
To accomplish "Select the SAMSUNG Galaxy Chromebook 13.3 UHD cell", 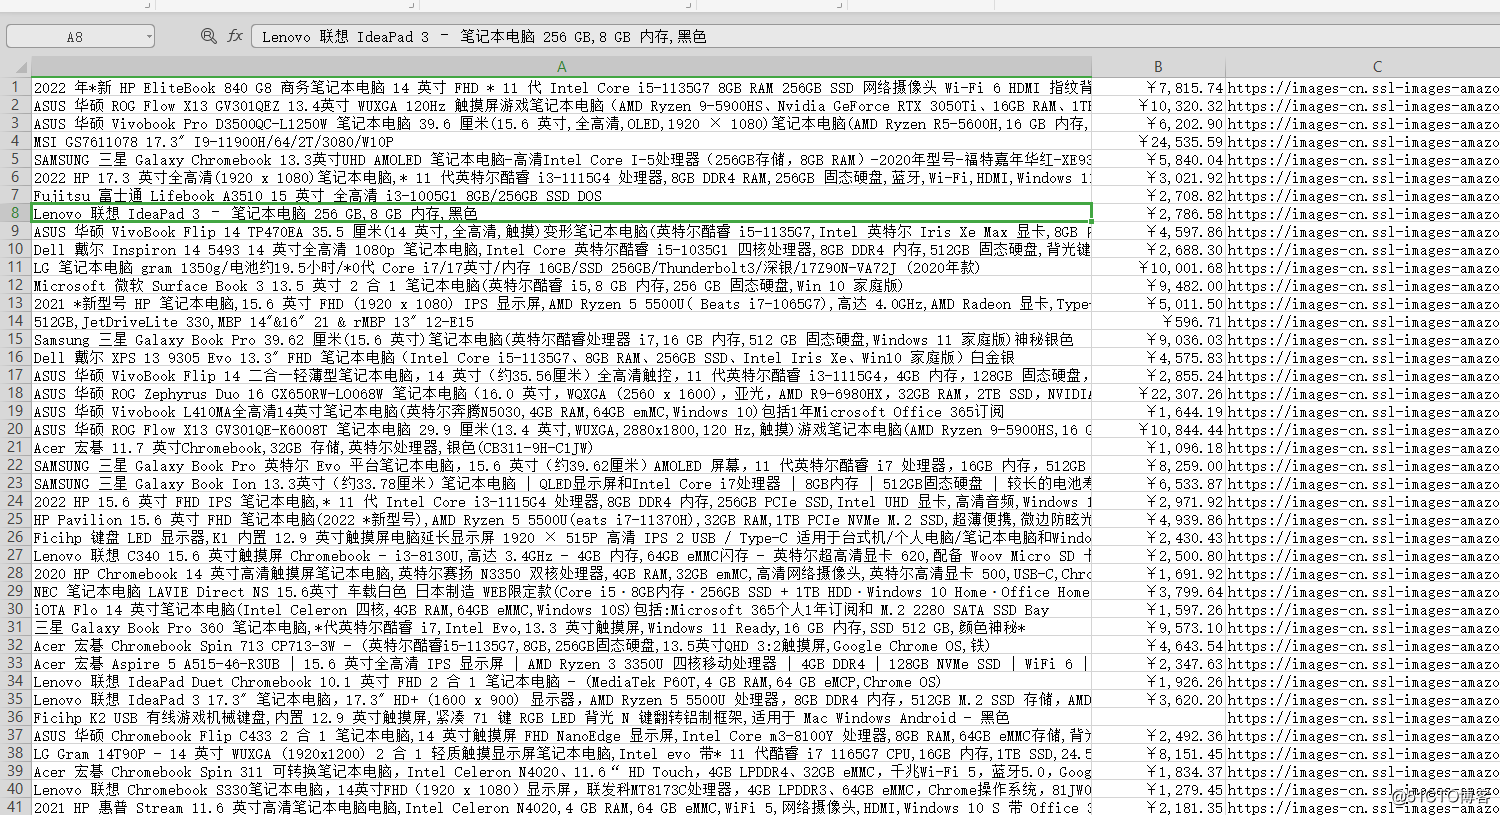I will click(561, 159).
